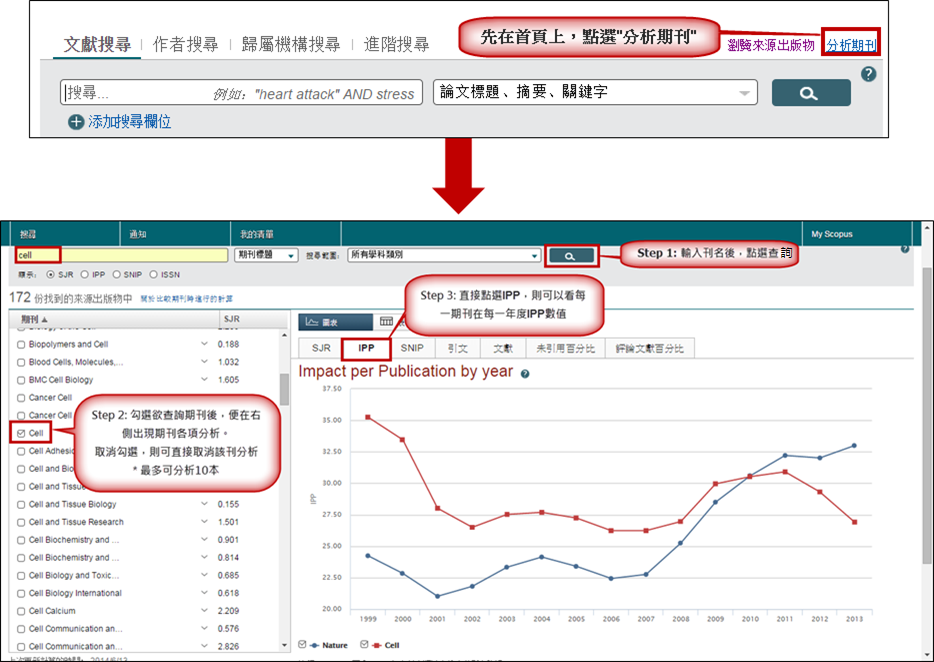The image size is (934, 662).
Task: Check the Cell and Tissue Research checkbox
Action: [21, 523]
